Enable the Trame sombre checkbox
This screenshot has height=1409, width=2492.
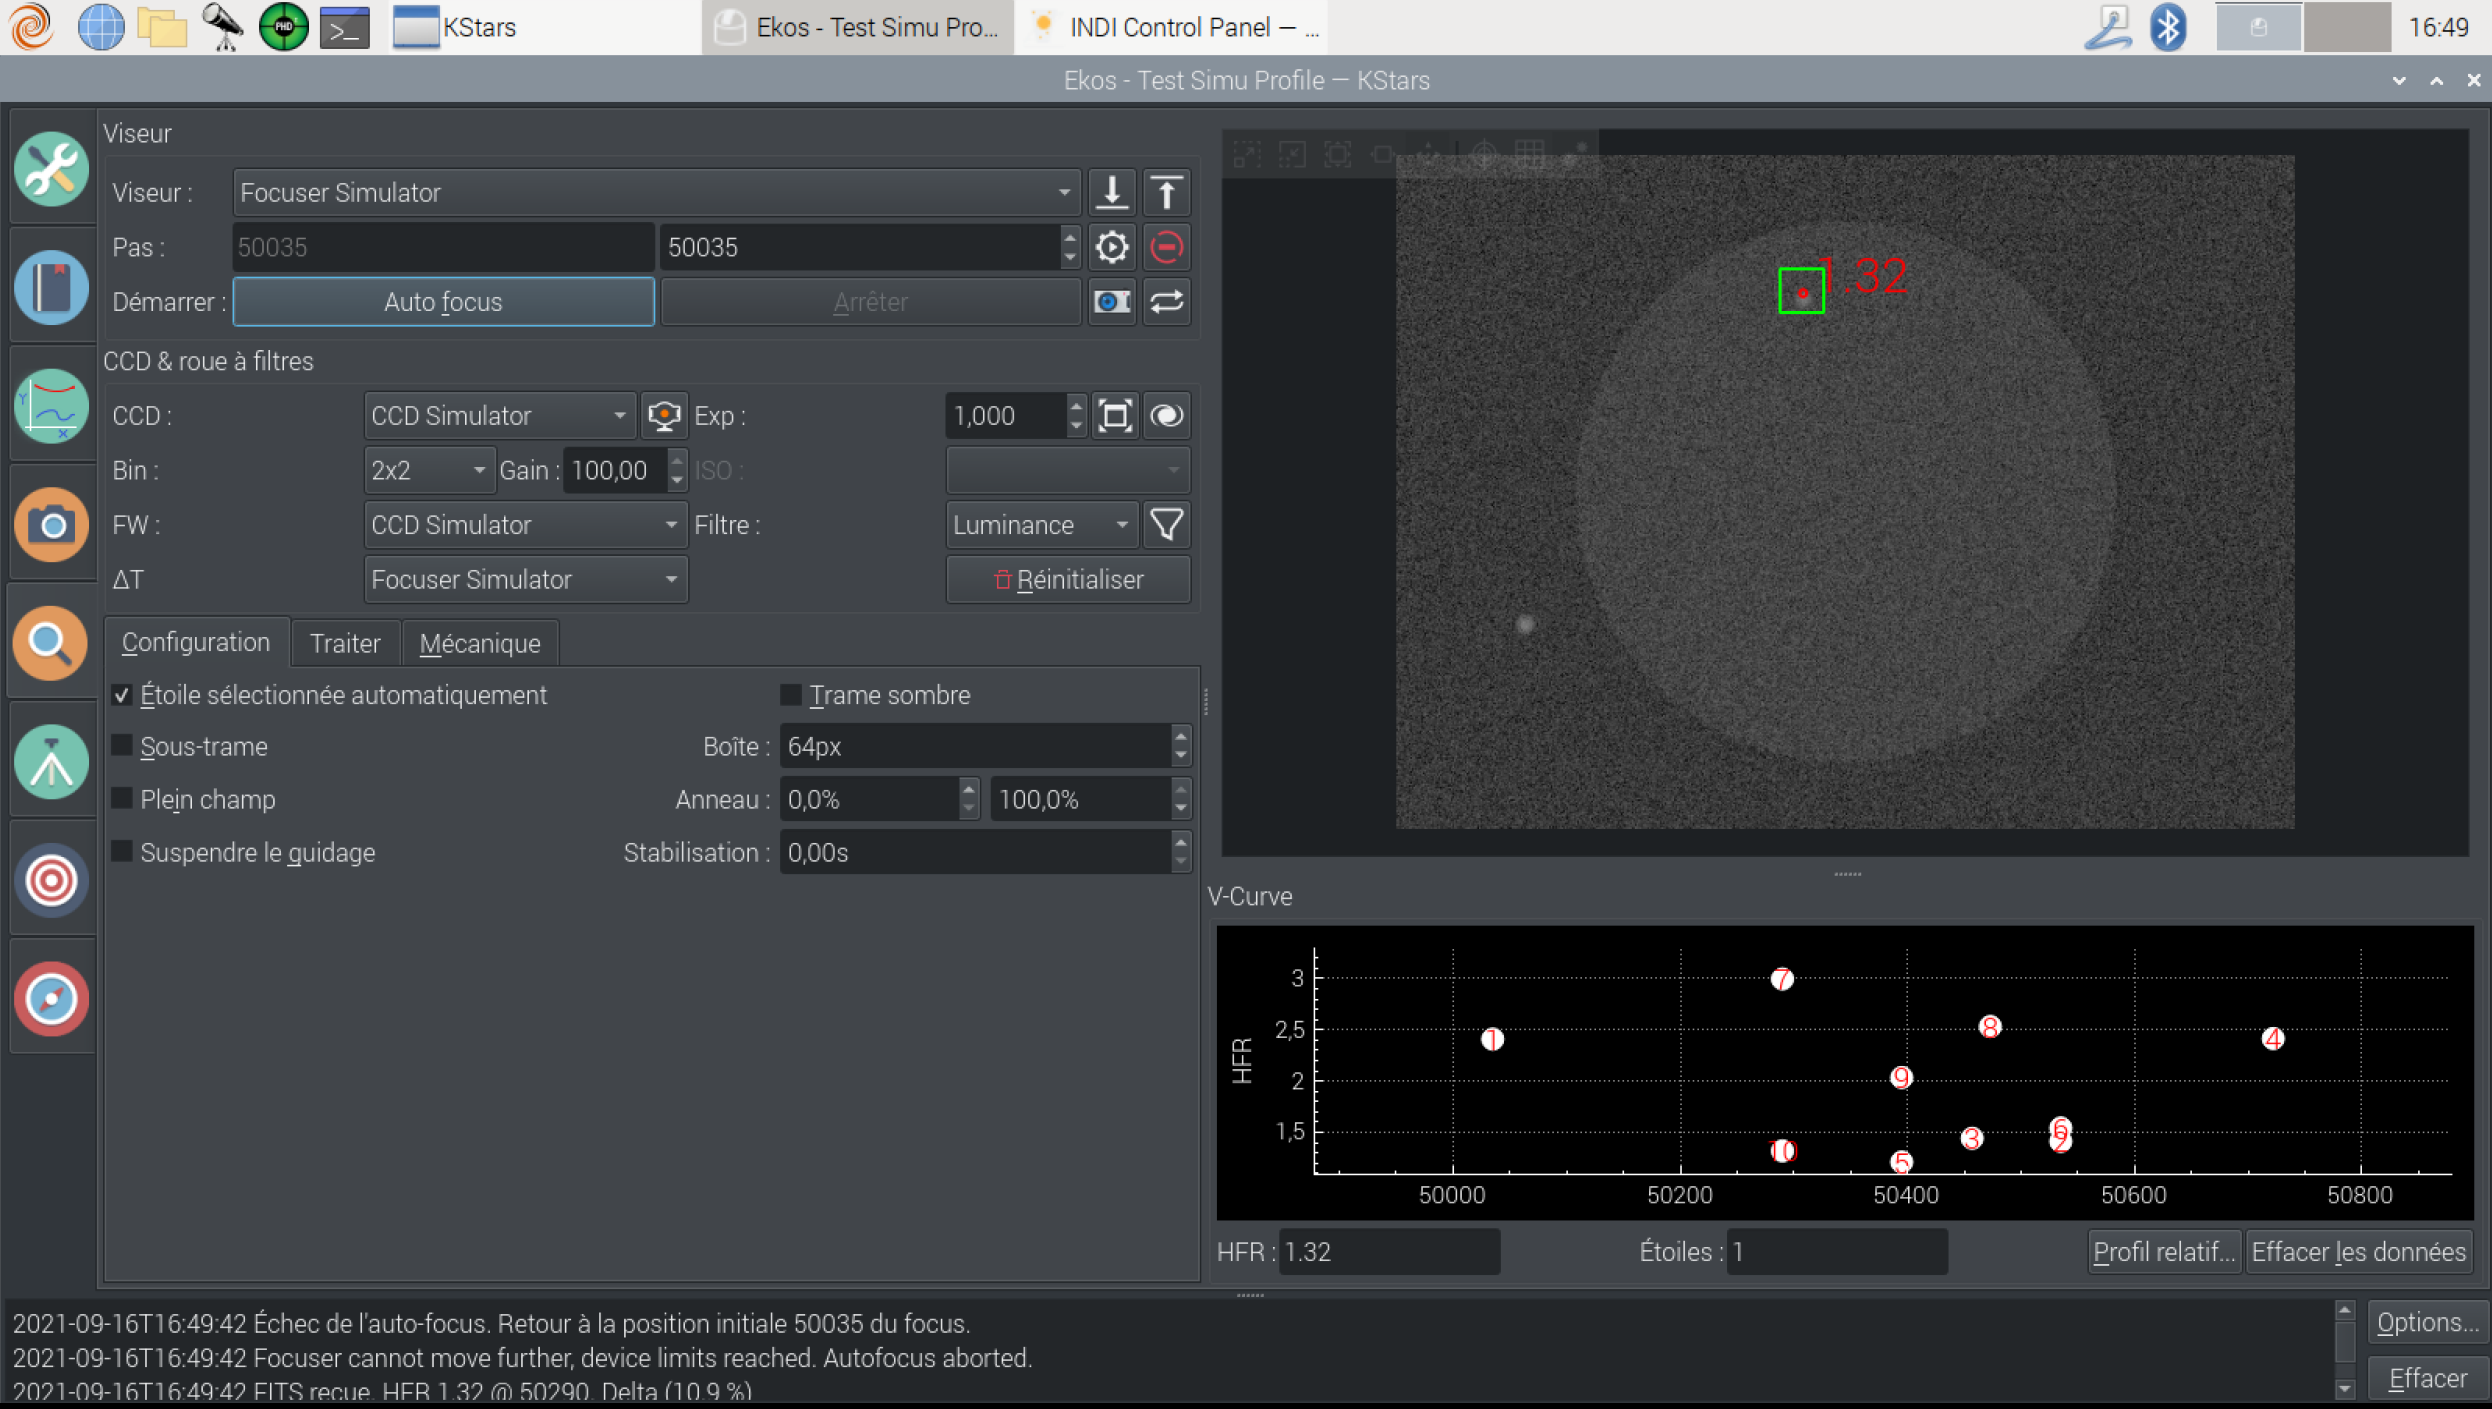click(x=791, y=695)
